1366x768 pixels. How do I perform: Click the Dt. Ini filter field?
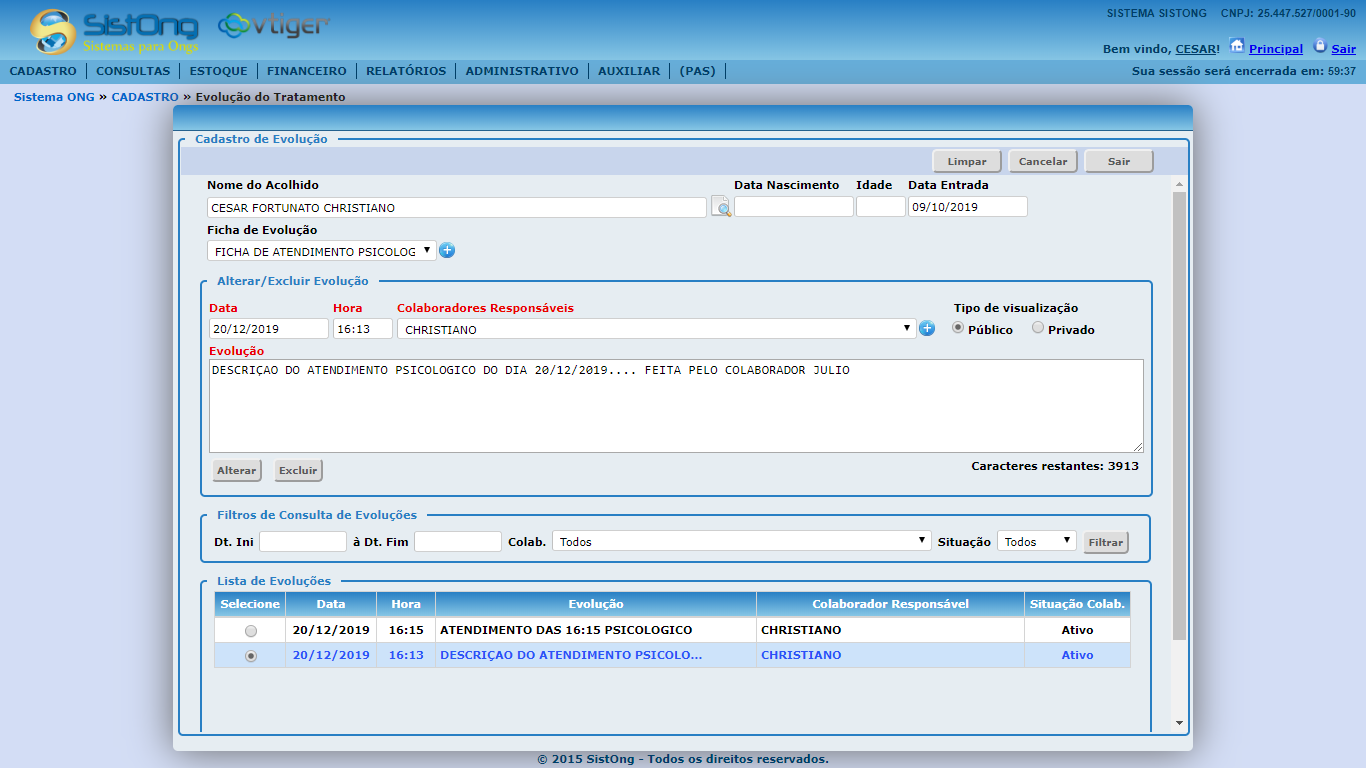(303, 541)
